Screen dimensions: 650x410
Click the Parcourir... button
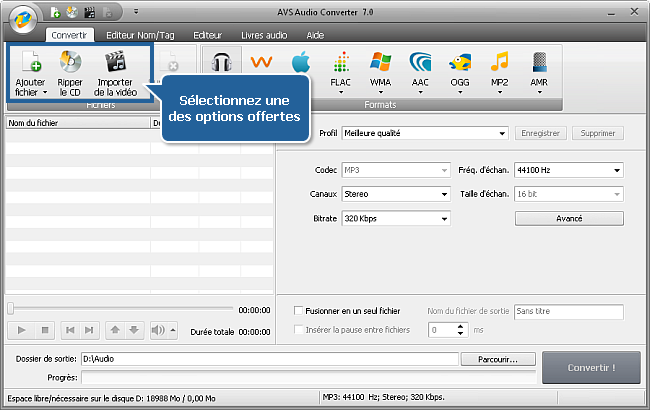(499, 359)
